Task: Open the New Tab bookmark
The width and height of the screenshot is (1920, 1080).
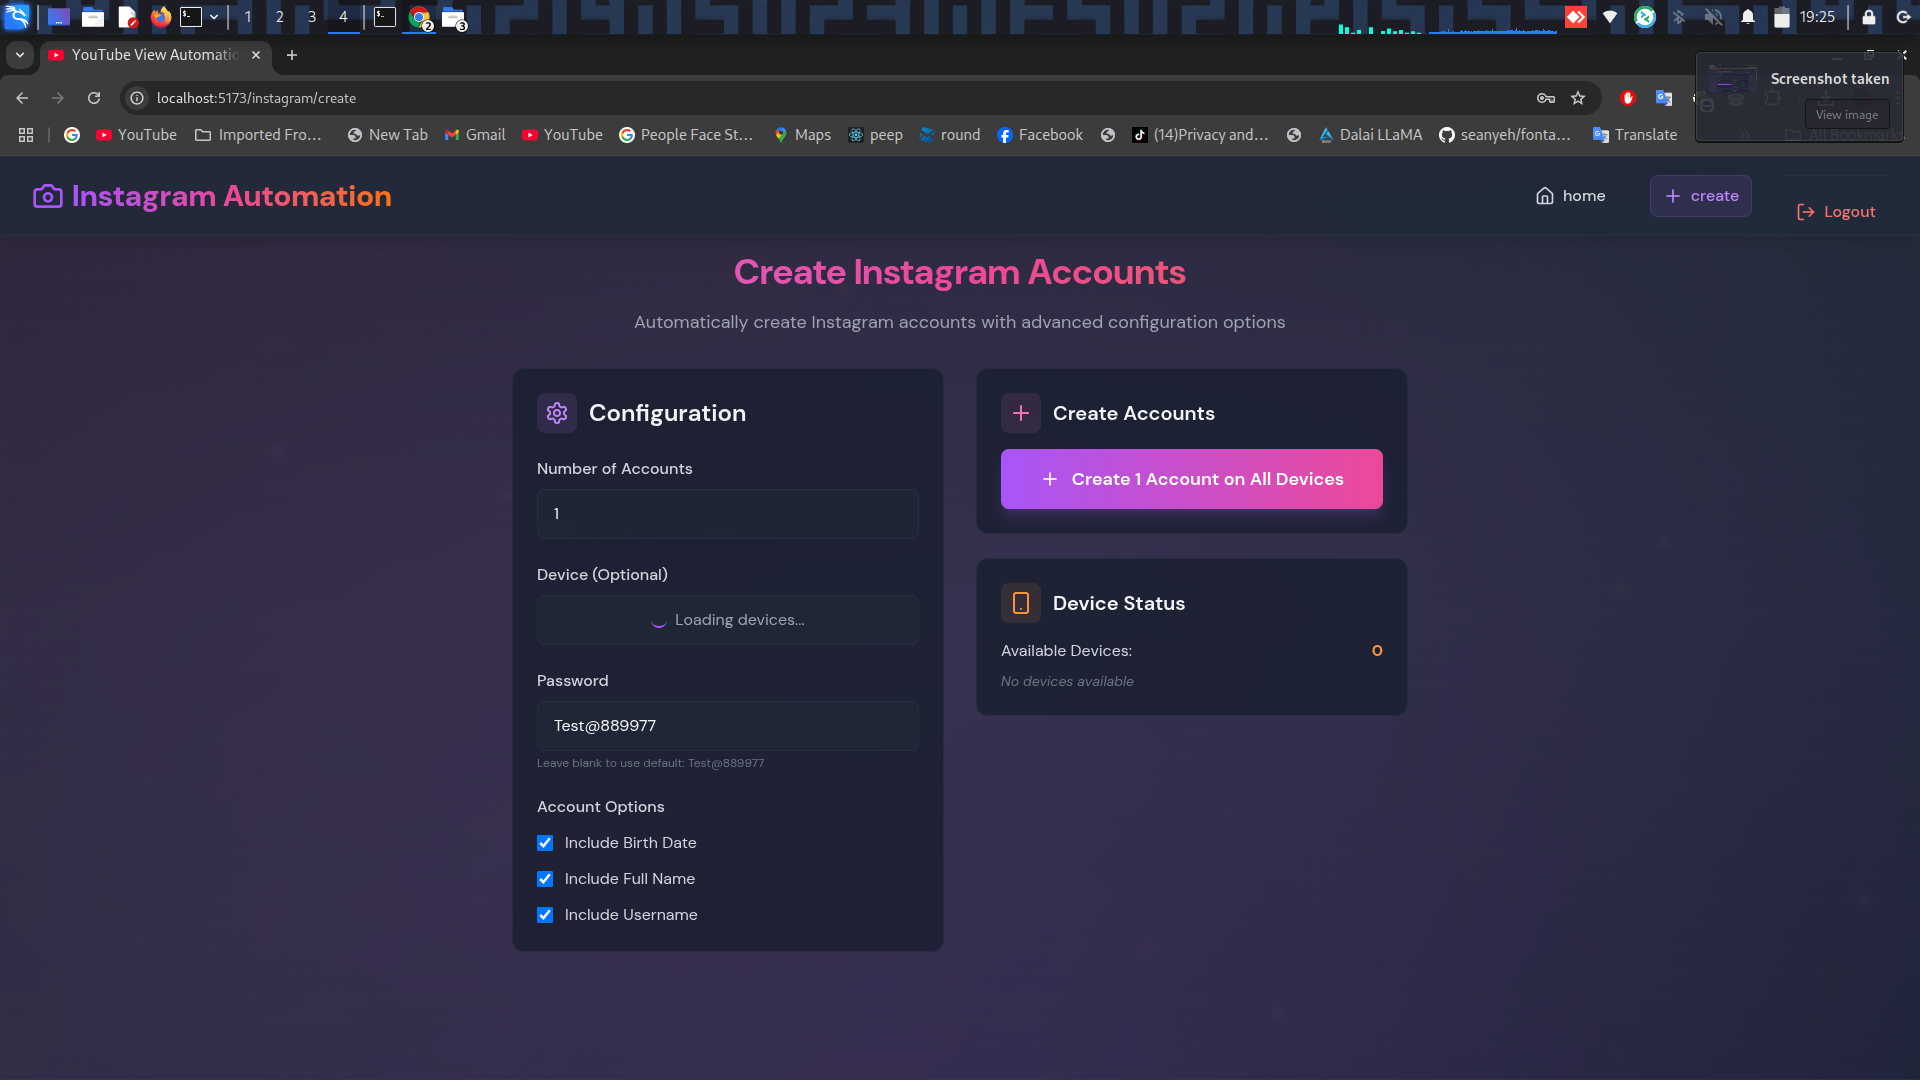Action: pos(387,135)
